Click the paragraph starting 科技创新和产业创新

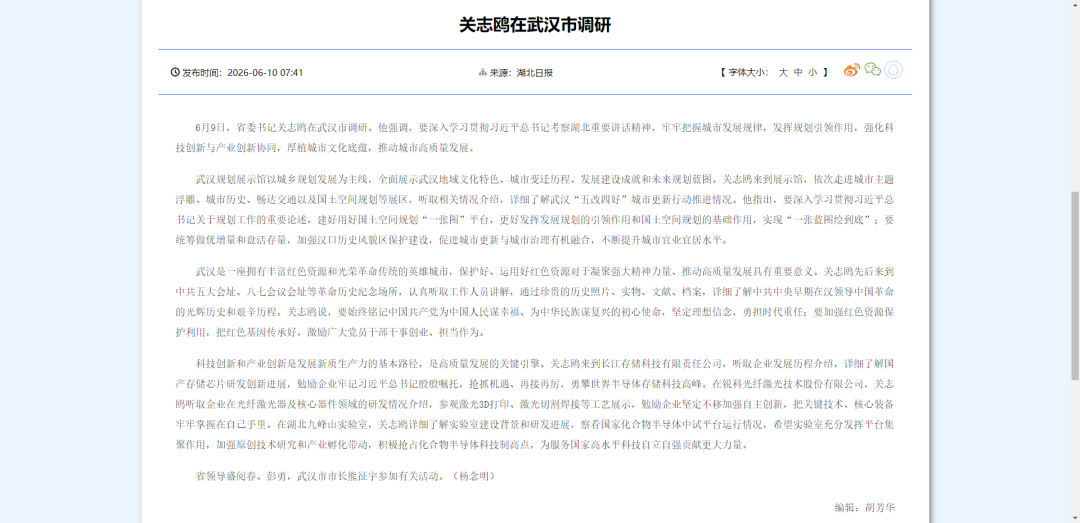click(x=535, y=404)
